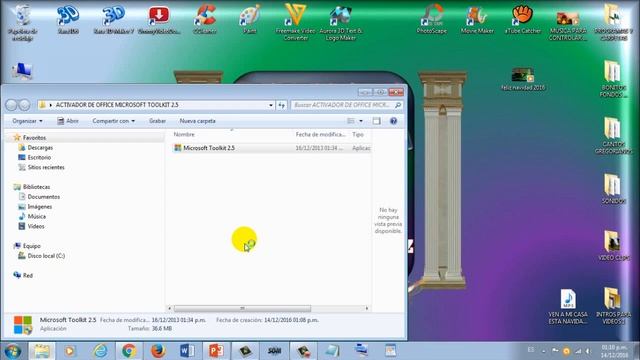Create a folder with Nueva carpeta

tap(198, 121)
